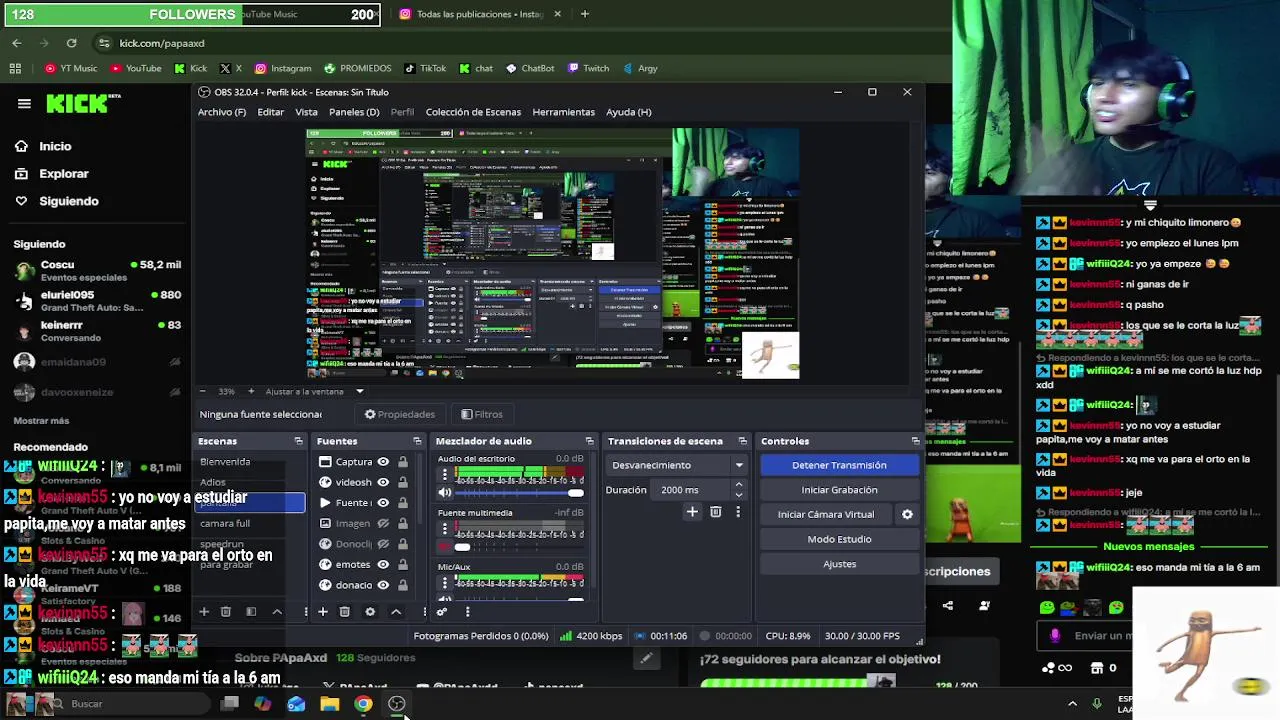1280x720 pixels.
Task: Delete the selected source with the trash icon
Action: pyautogui.click(x=345, y=612)
